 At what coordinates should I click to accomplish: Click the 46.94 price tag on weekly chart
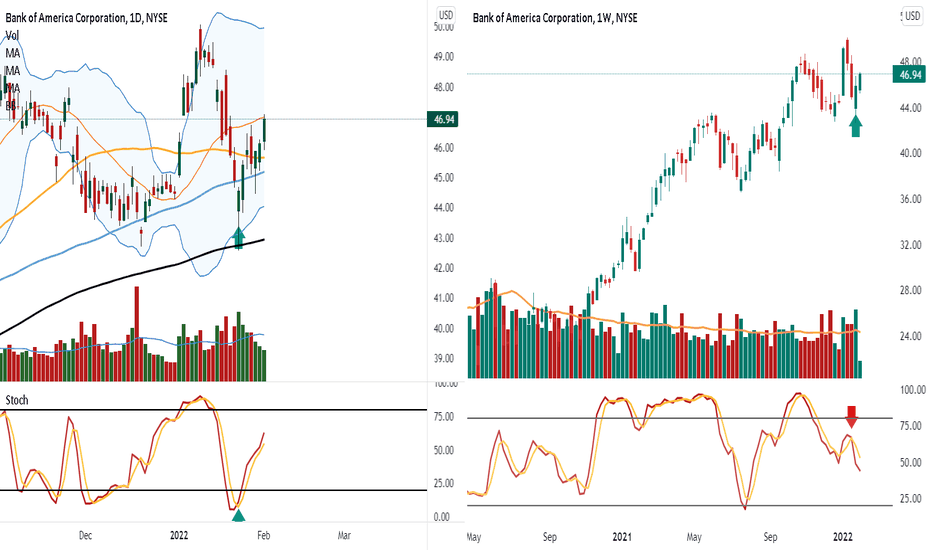tap(910, 75)
